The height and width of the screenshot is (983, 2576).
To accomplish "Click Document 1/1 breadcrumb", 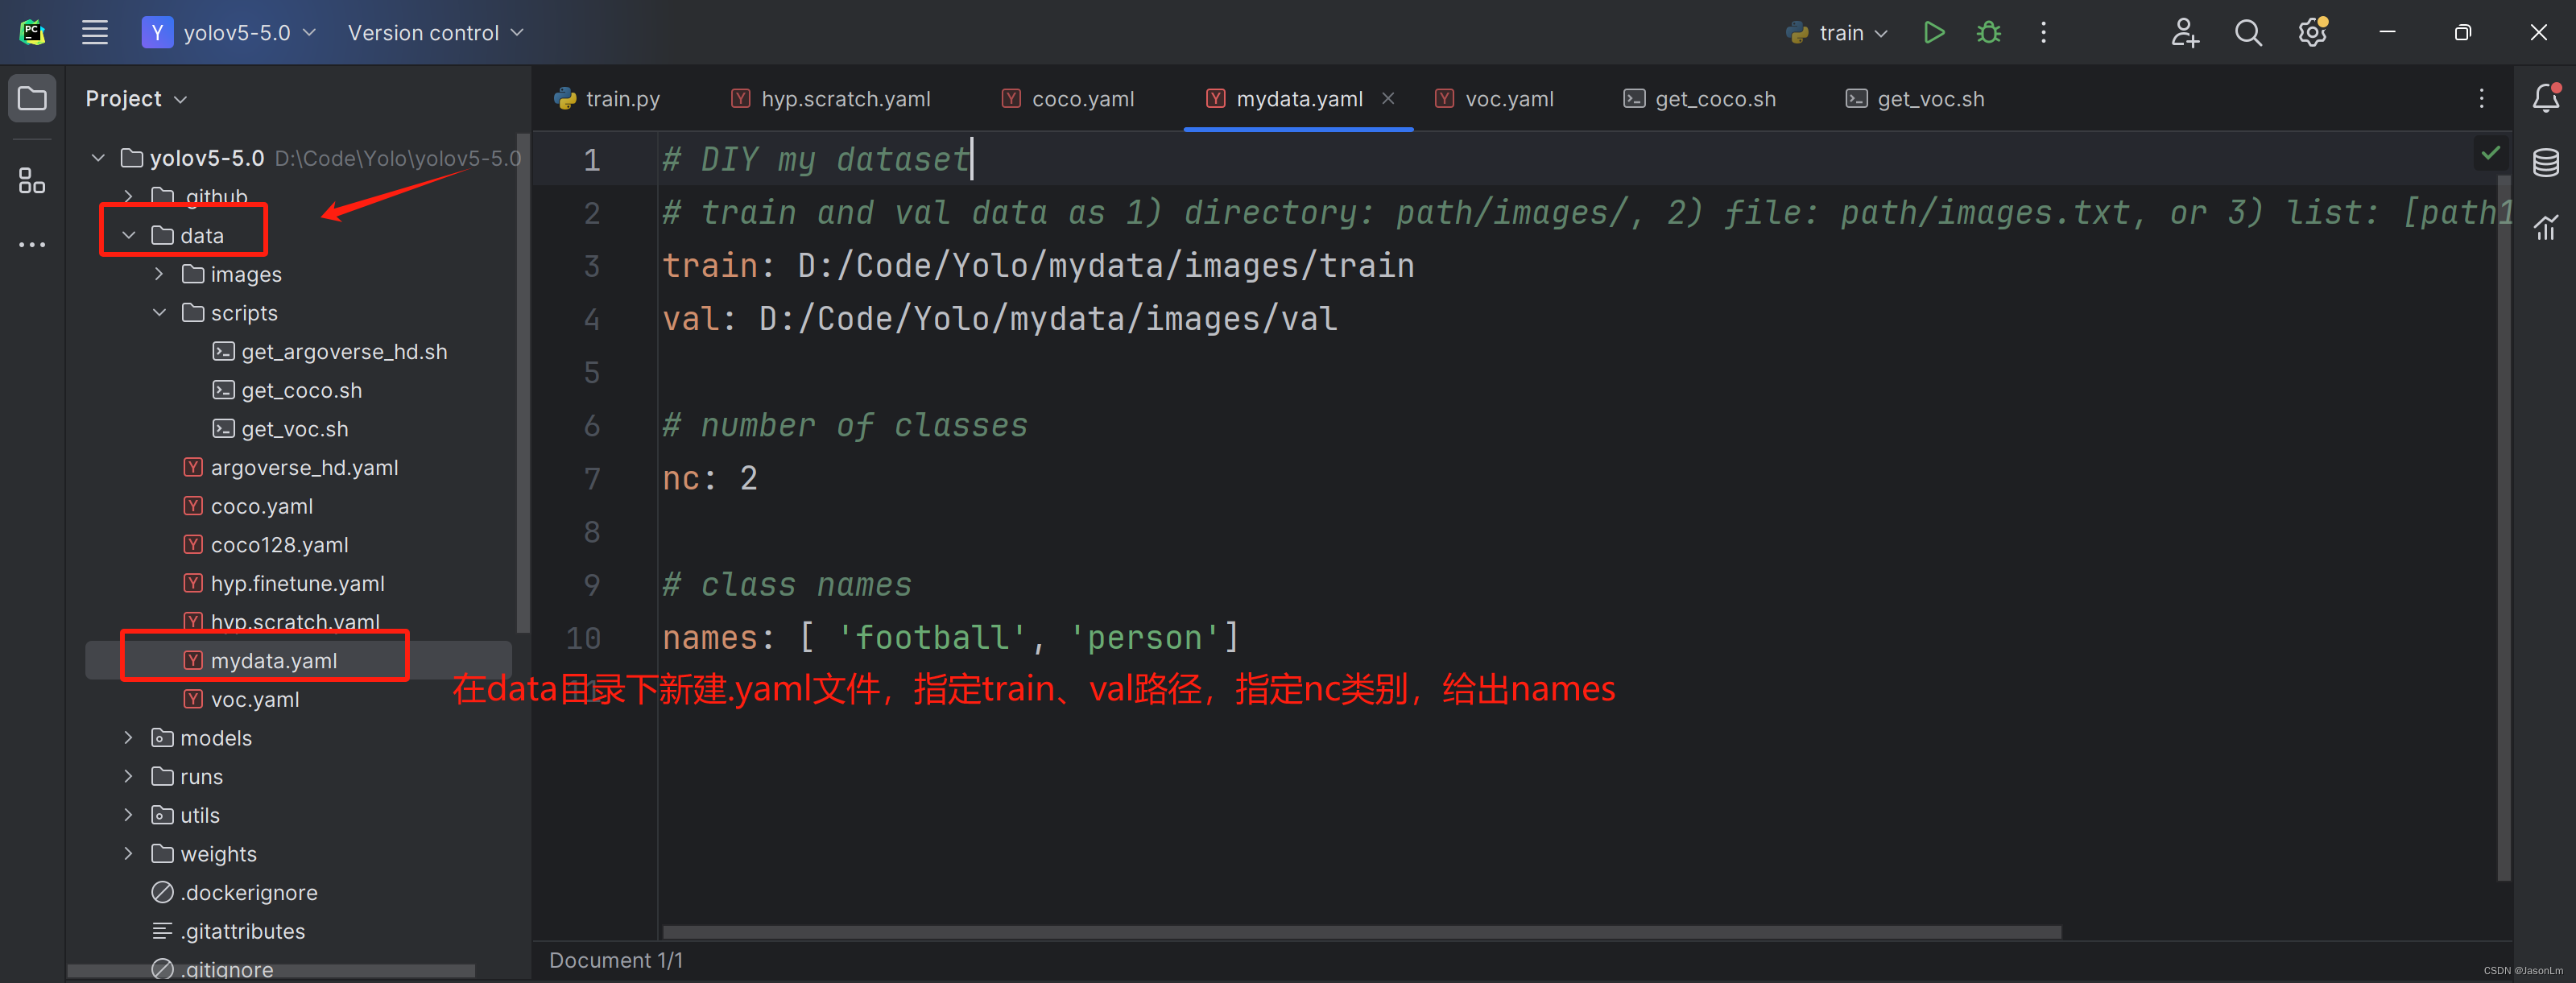I will pyautogui.click(x=616, y=960).
